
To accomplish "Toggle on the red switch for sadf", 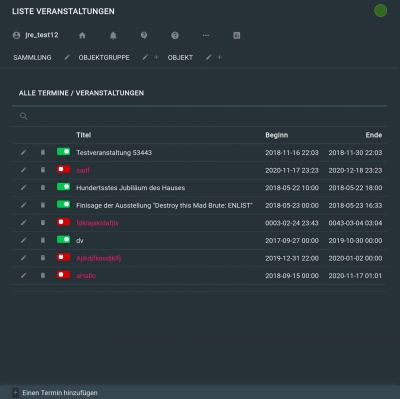I will pyautogui.click(x=63, y=169).
